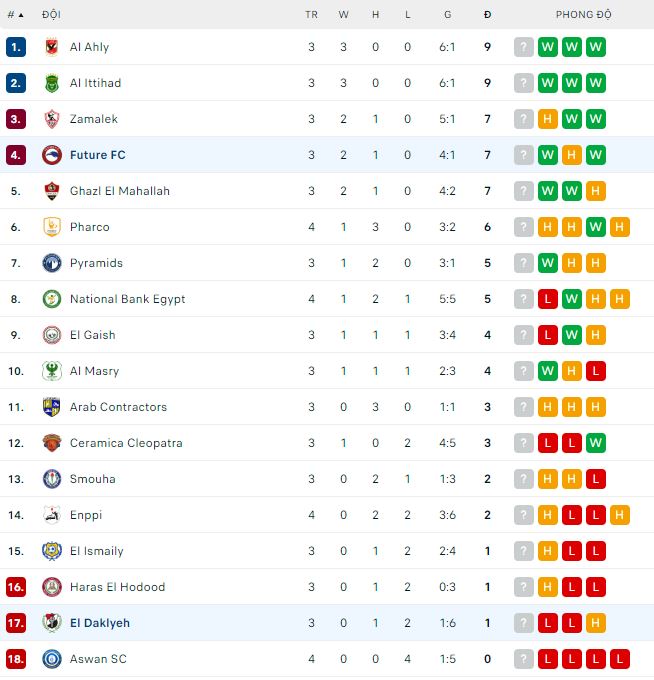Open the Al Ittihad team link
The image size is (654, 680).
95,83
